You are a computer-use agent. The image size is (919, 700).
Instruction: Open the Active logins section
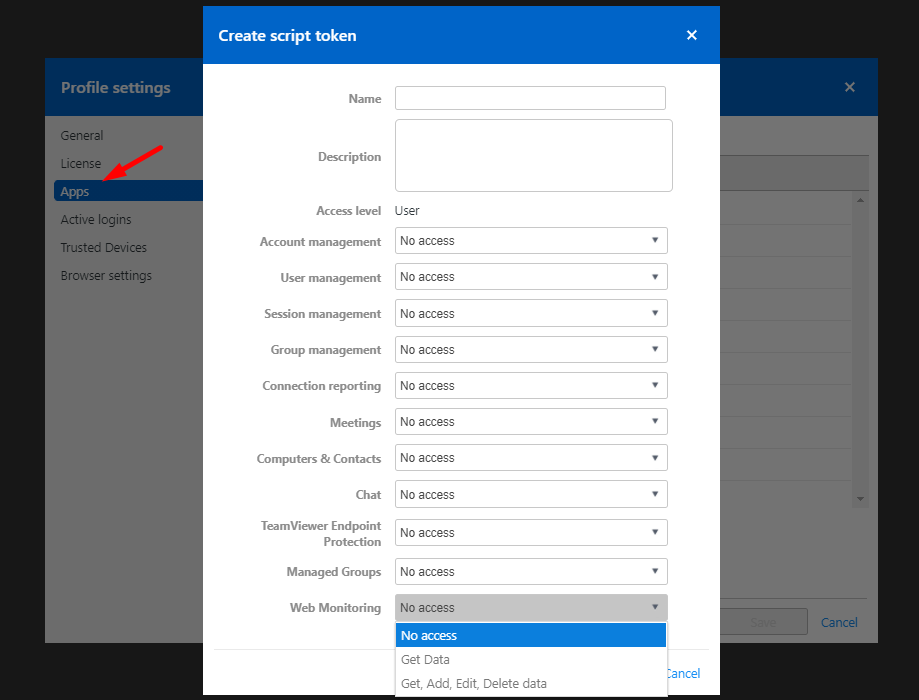pyautogui.click(x=96, y=219)
